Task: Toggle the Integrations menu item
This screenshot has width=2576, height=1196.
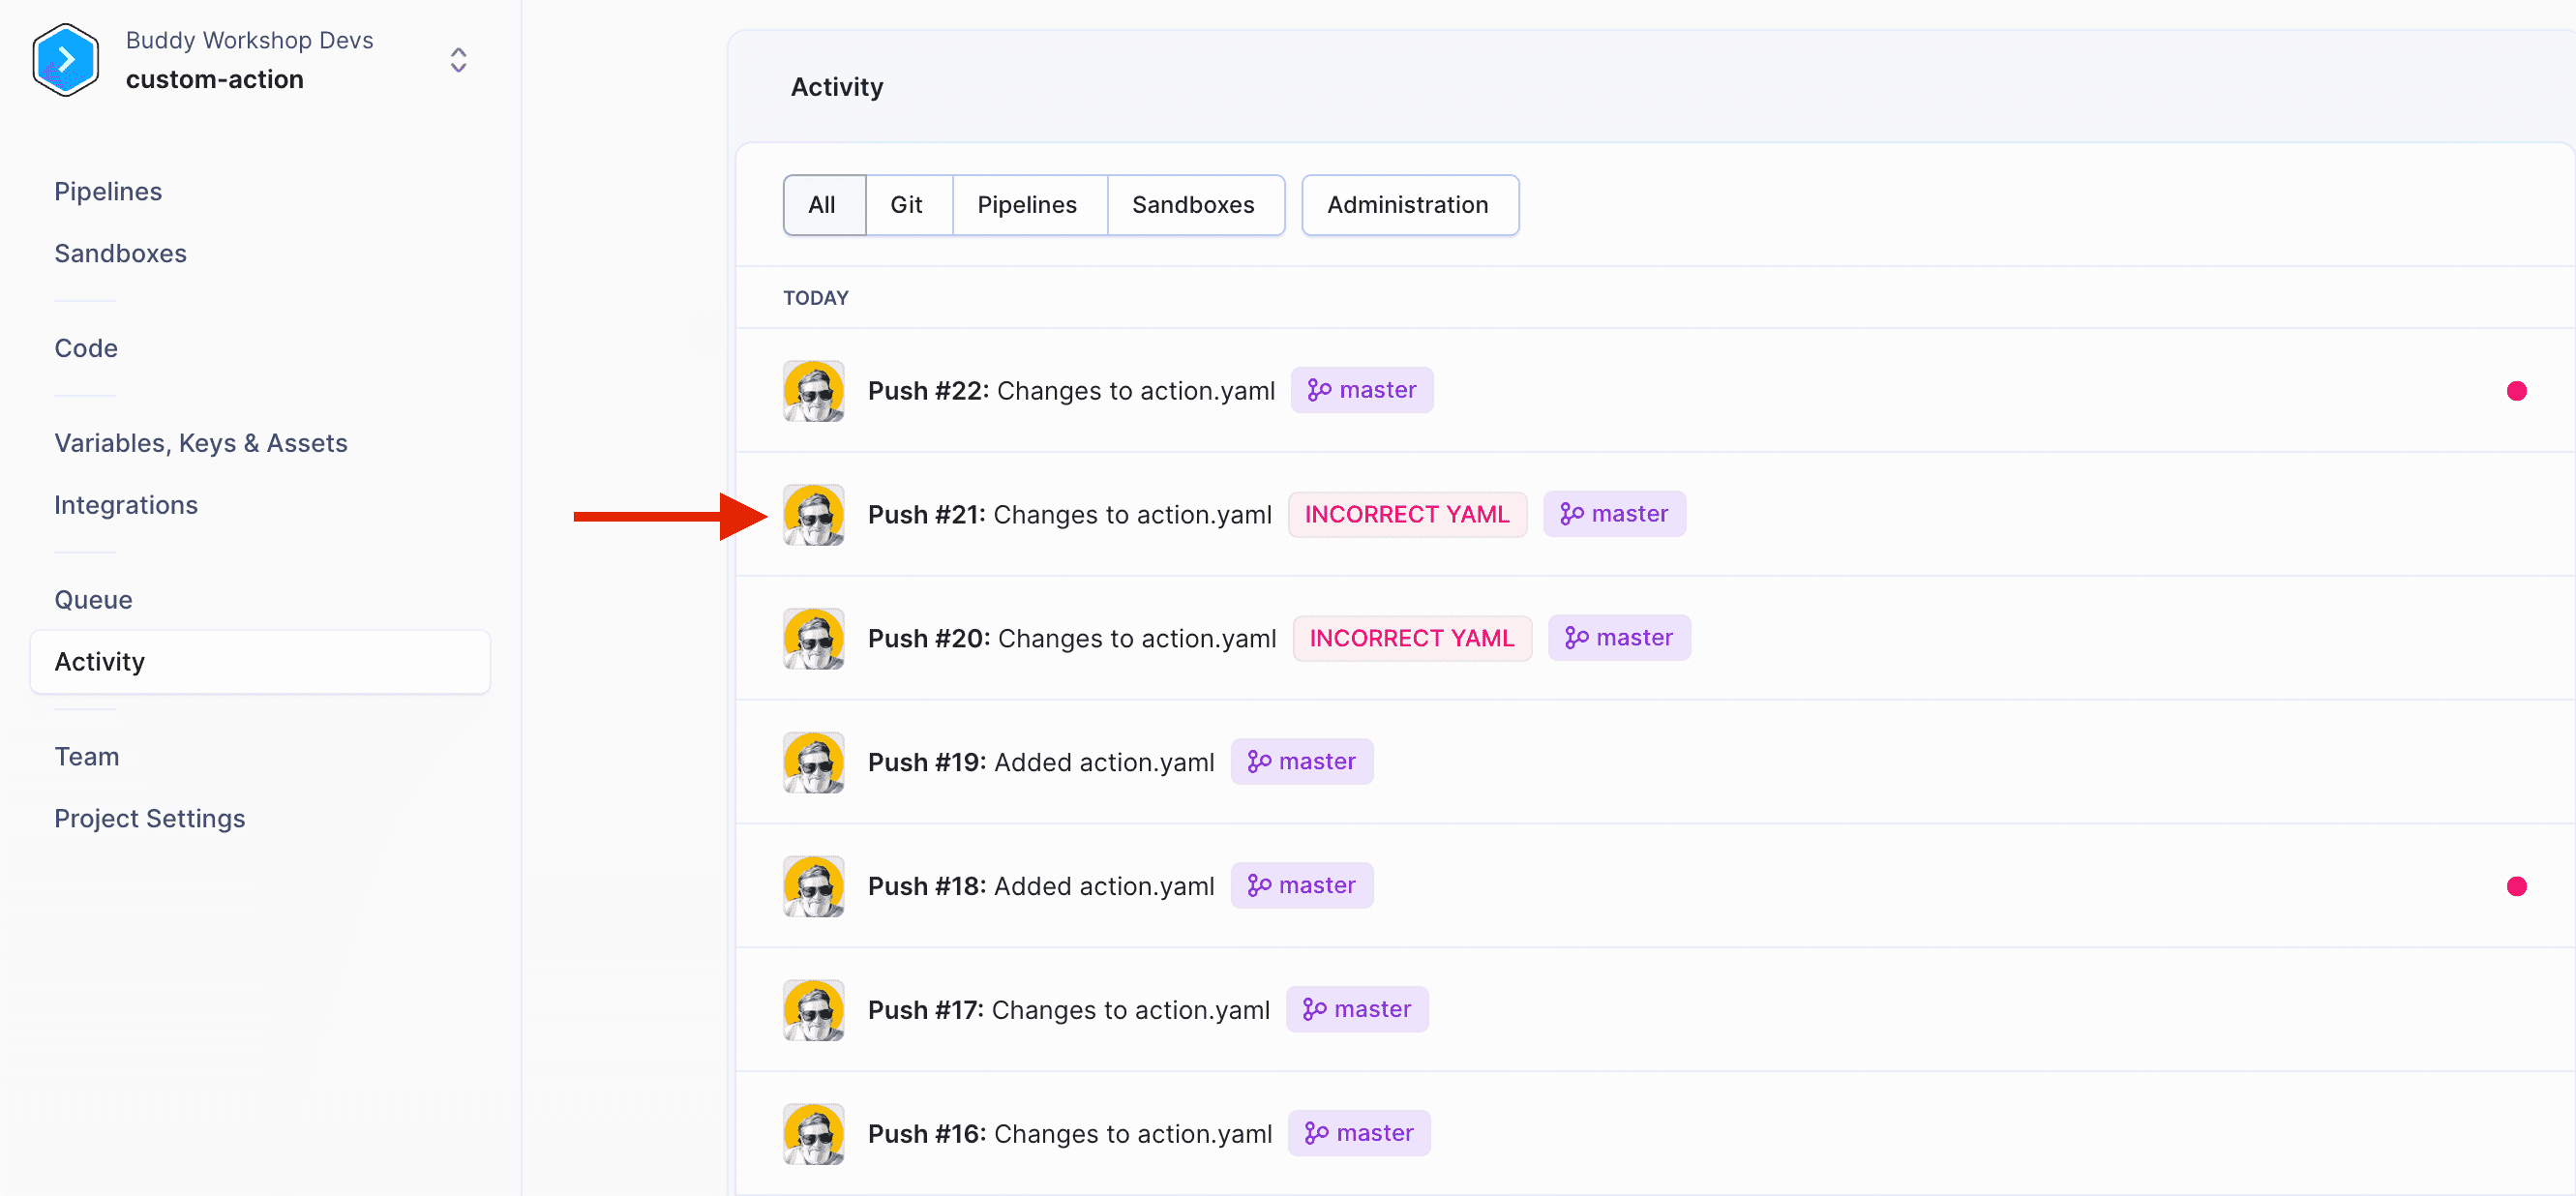Action: point(125,504)
